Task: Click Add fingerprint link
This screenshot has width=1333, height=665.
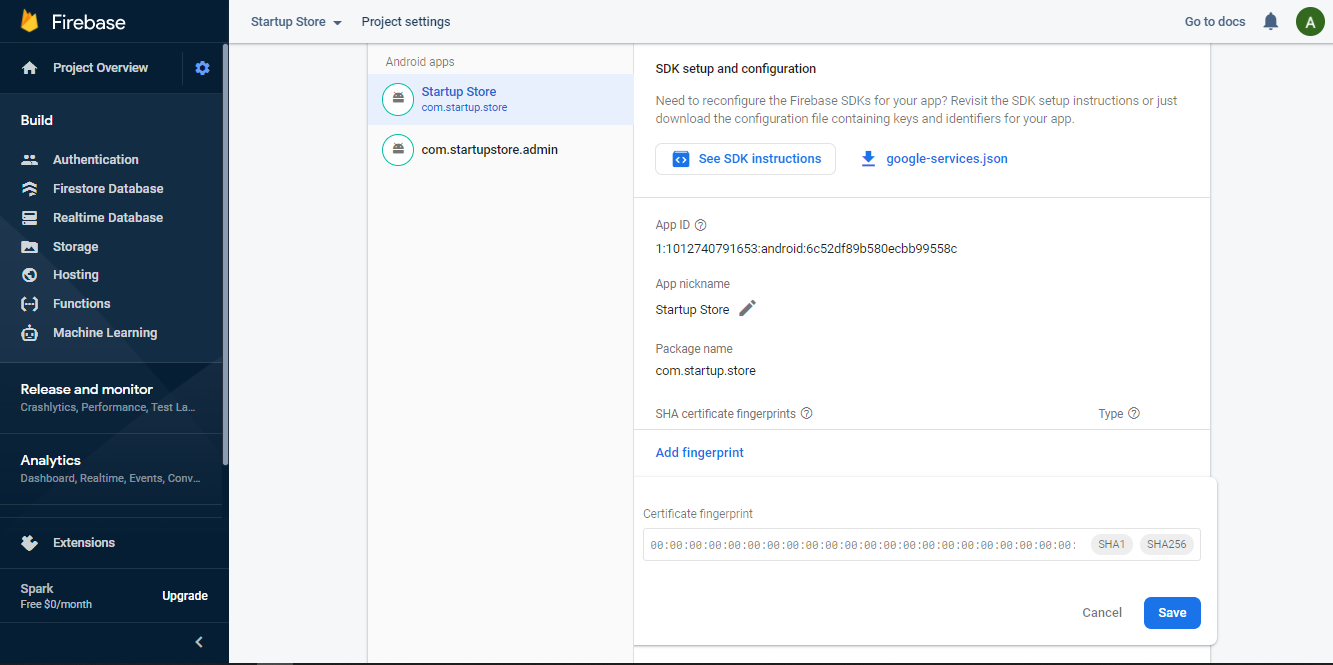Action: (700, 452)
